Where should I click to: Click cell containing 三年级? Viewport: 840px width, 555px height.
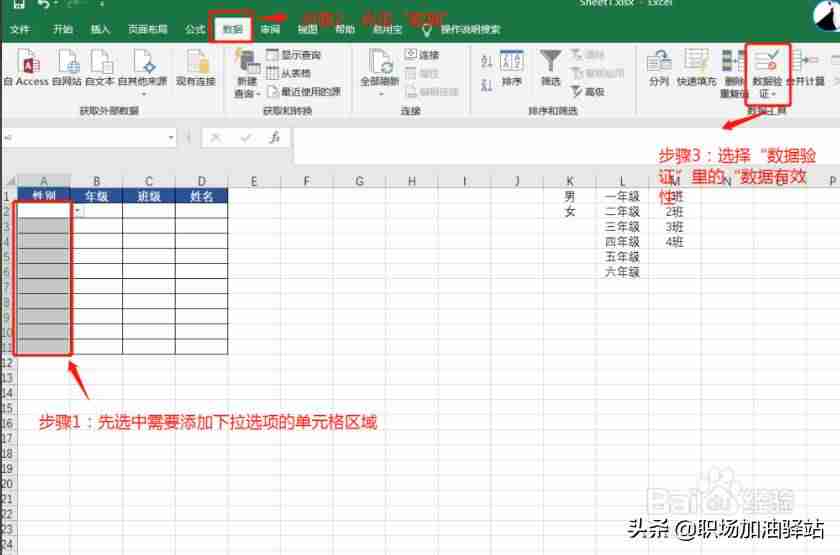coord(622,227)
